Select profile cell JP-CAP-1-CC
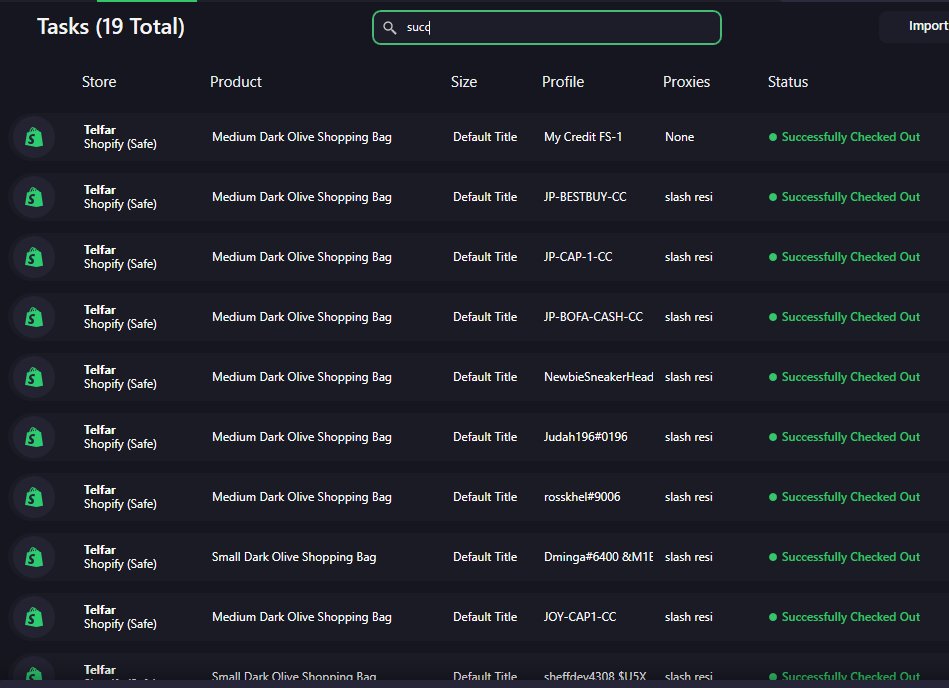The image size is (949, 688). 578,257
